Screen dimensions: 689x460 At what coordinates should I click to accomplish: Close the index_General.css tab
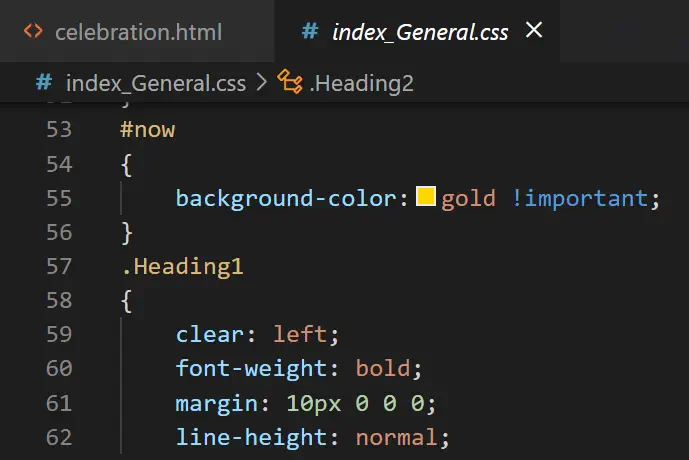pyautogui.click(x=534, y=30)
